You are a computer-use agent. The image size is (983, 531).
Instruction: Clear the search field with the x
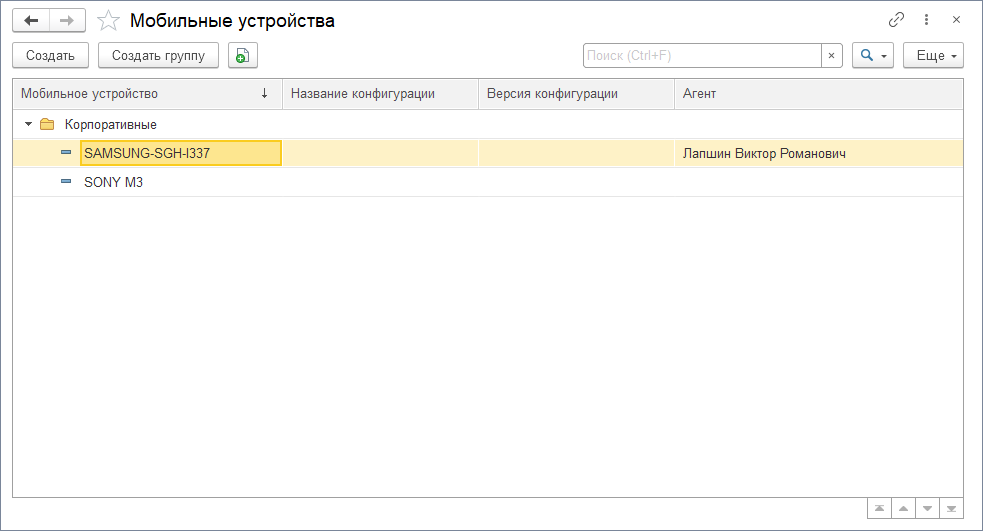click(x=831, y=56)
